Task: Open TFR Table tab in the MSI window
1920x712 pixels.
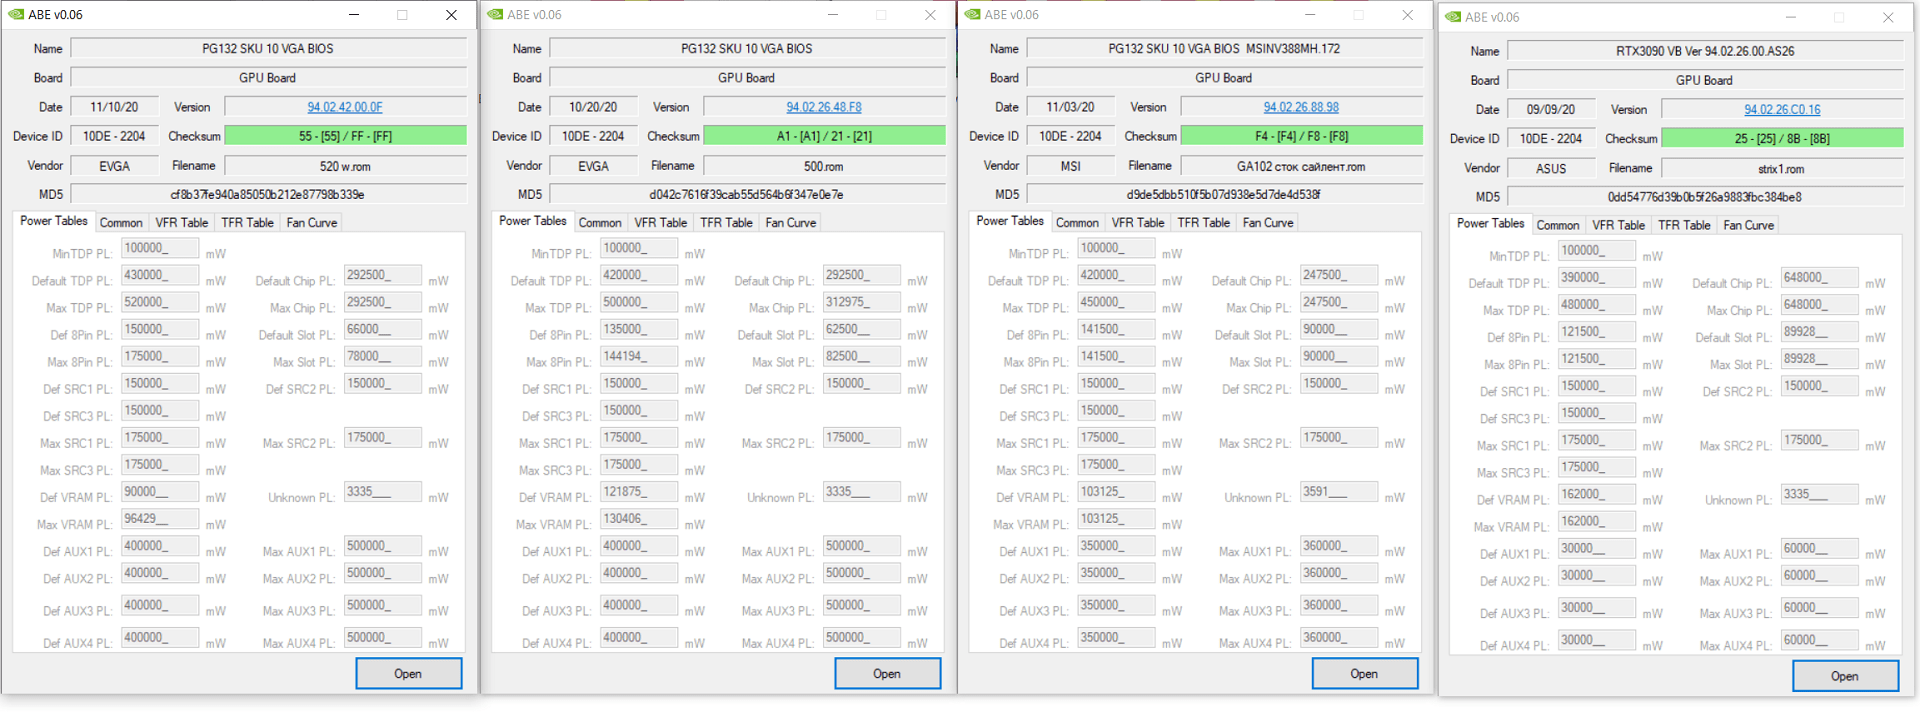Action: pyautogui.click(x=1203, y=223)
